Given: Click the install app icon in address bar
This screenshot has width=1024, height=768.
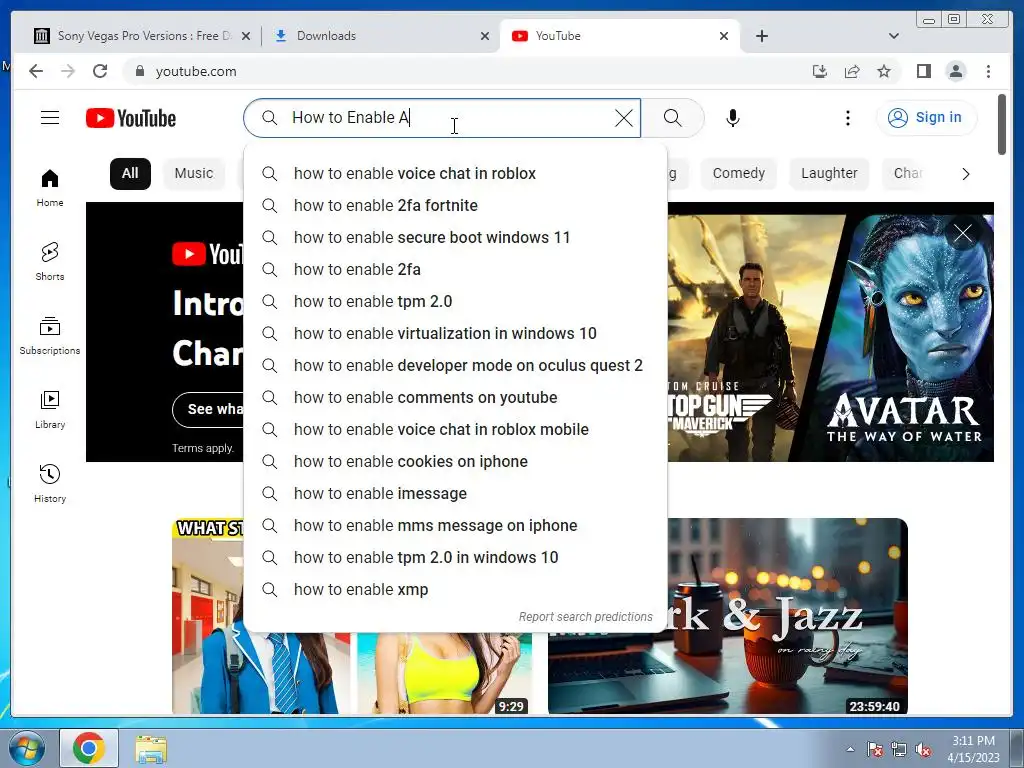Looking at the screenshot, I should 820,71.
